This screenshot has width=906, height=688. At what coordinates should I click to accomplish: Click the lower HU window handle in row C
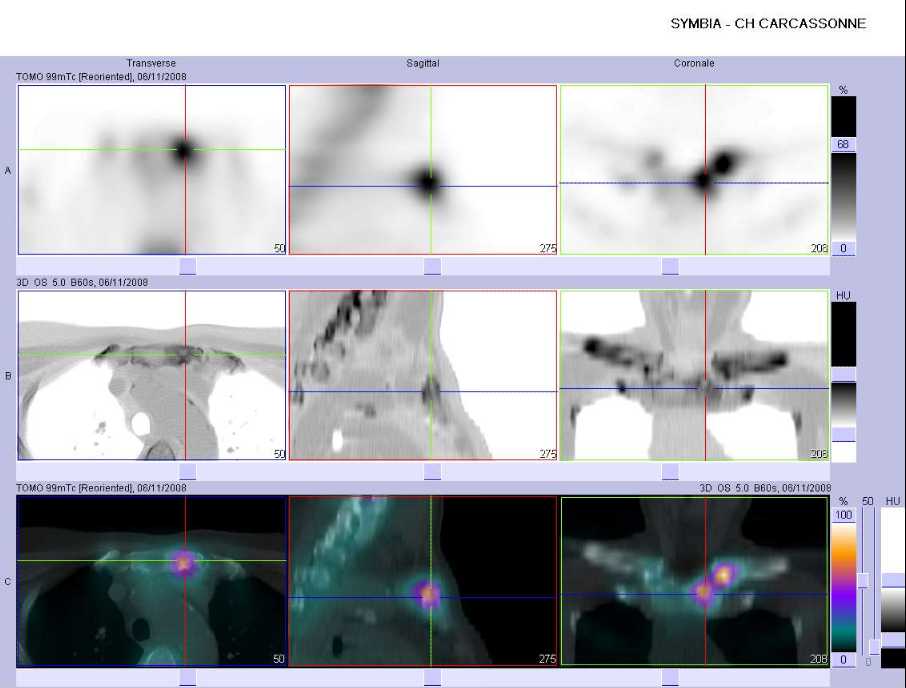(893, 639)
